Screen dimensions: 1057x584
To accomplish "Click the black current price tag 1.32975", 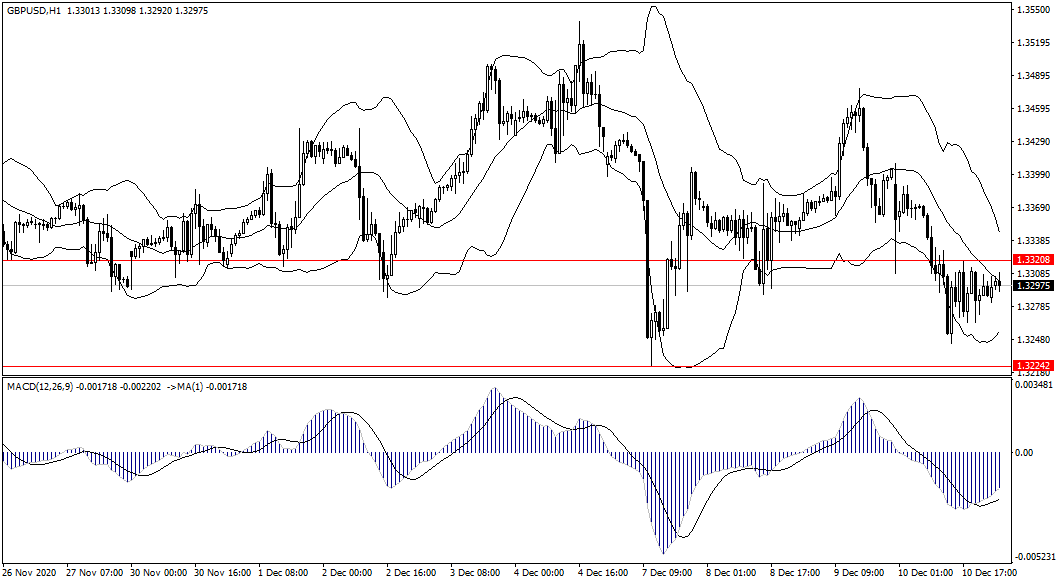I will [1031, 286].
